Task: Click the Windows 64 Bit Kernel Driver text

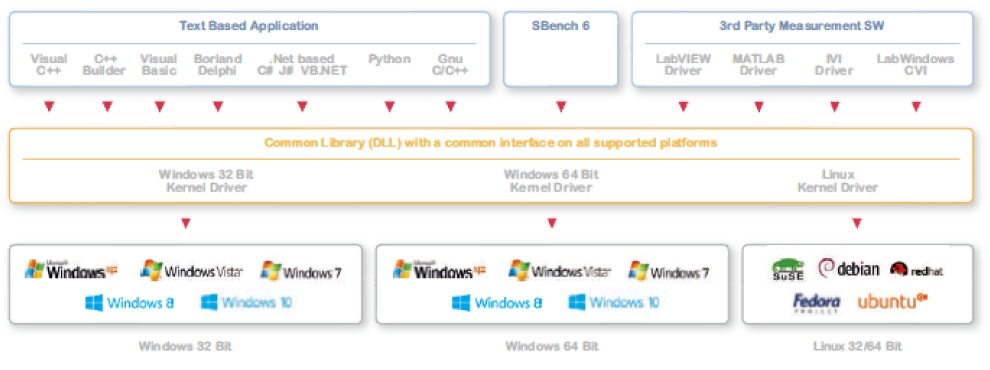Action: point(551,181)
